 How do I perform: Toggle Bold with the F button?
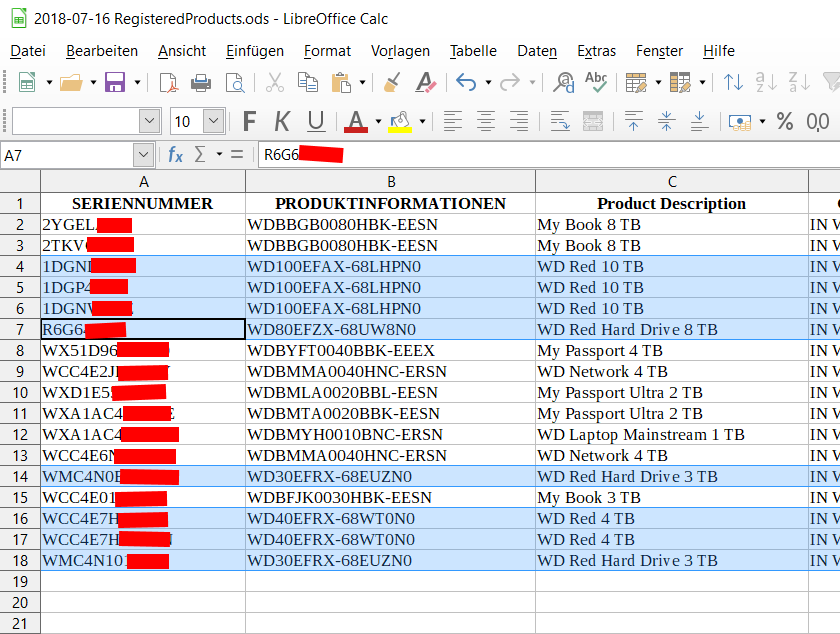tap(249, 122)
